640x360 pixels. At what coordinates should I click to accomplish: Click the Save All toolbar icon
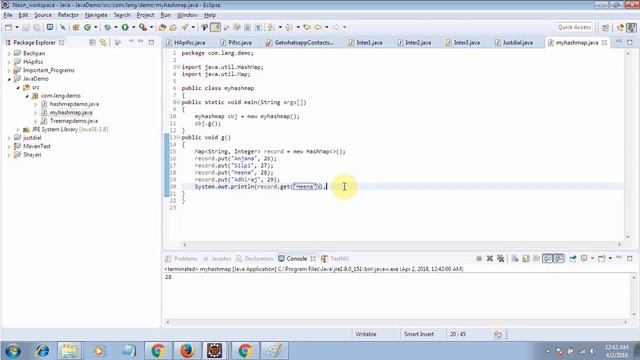(37, 27)
